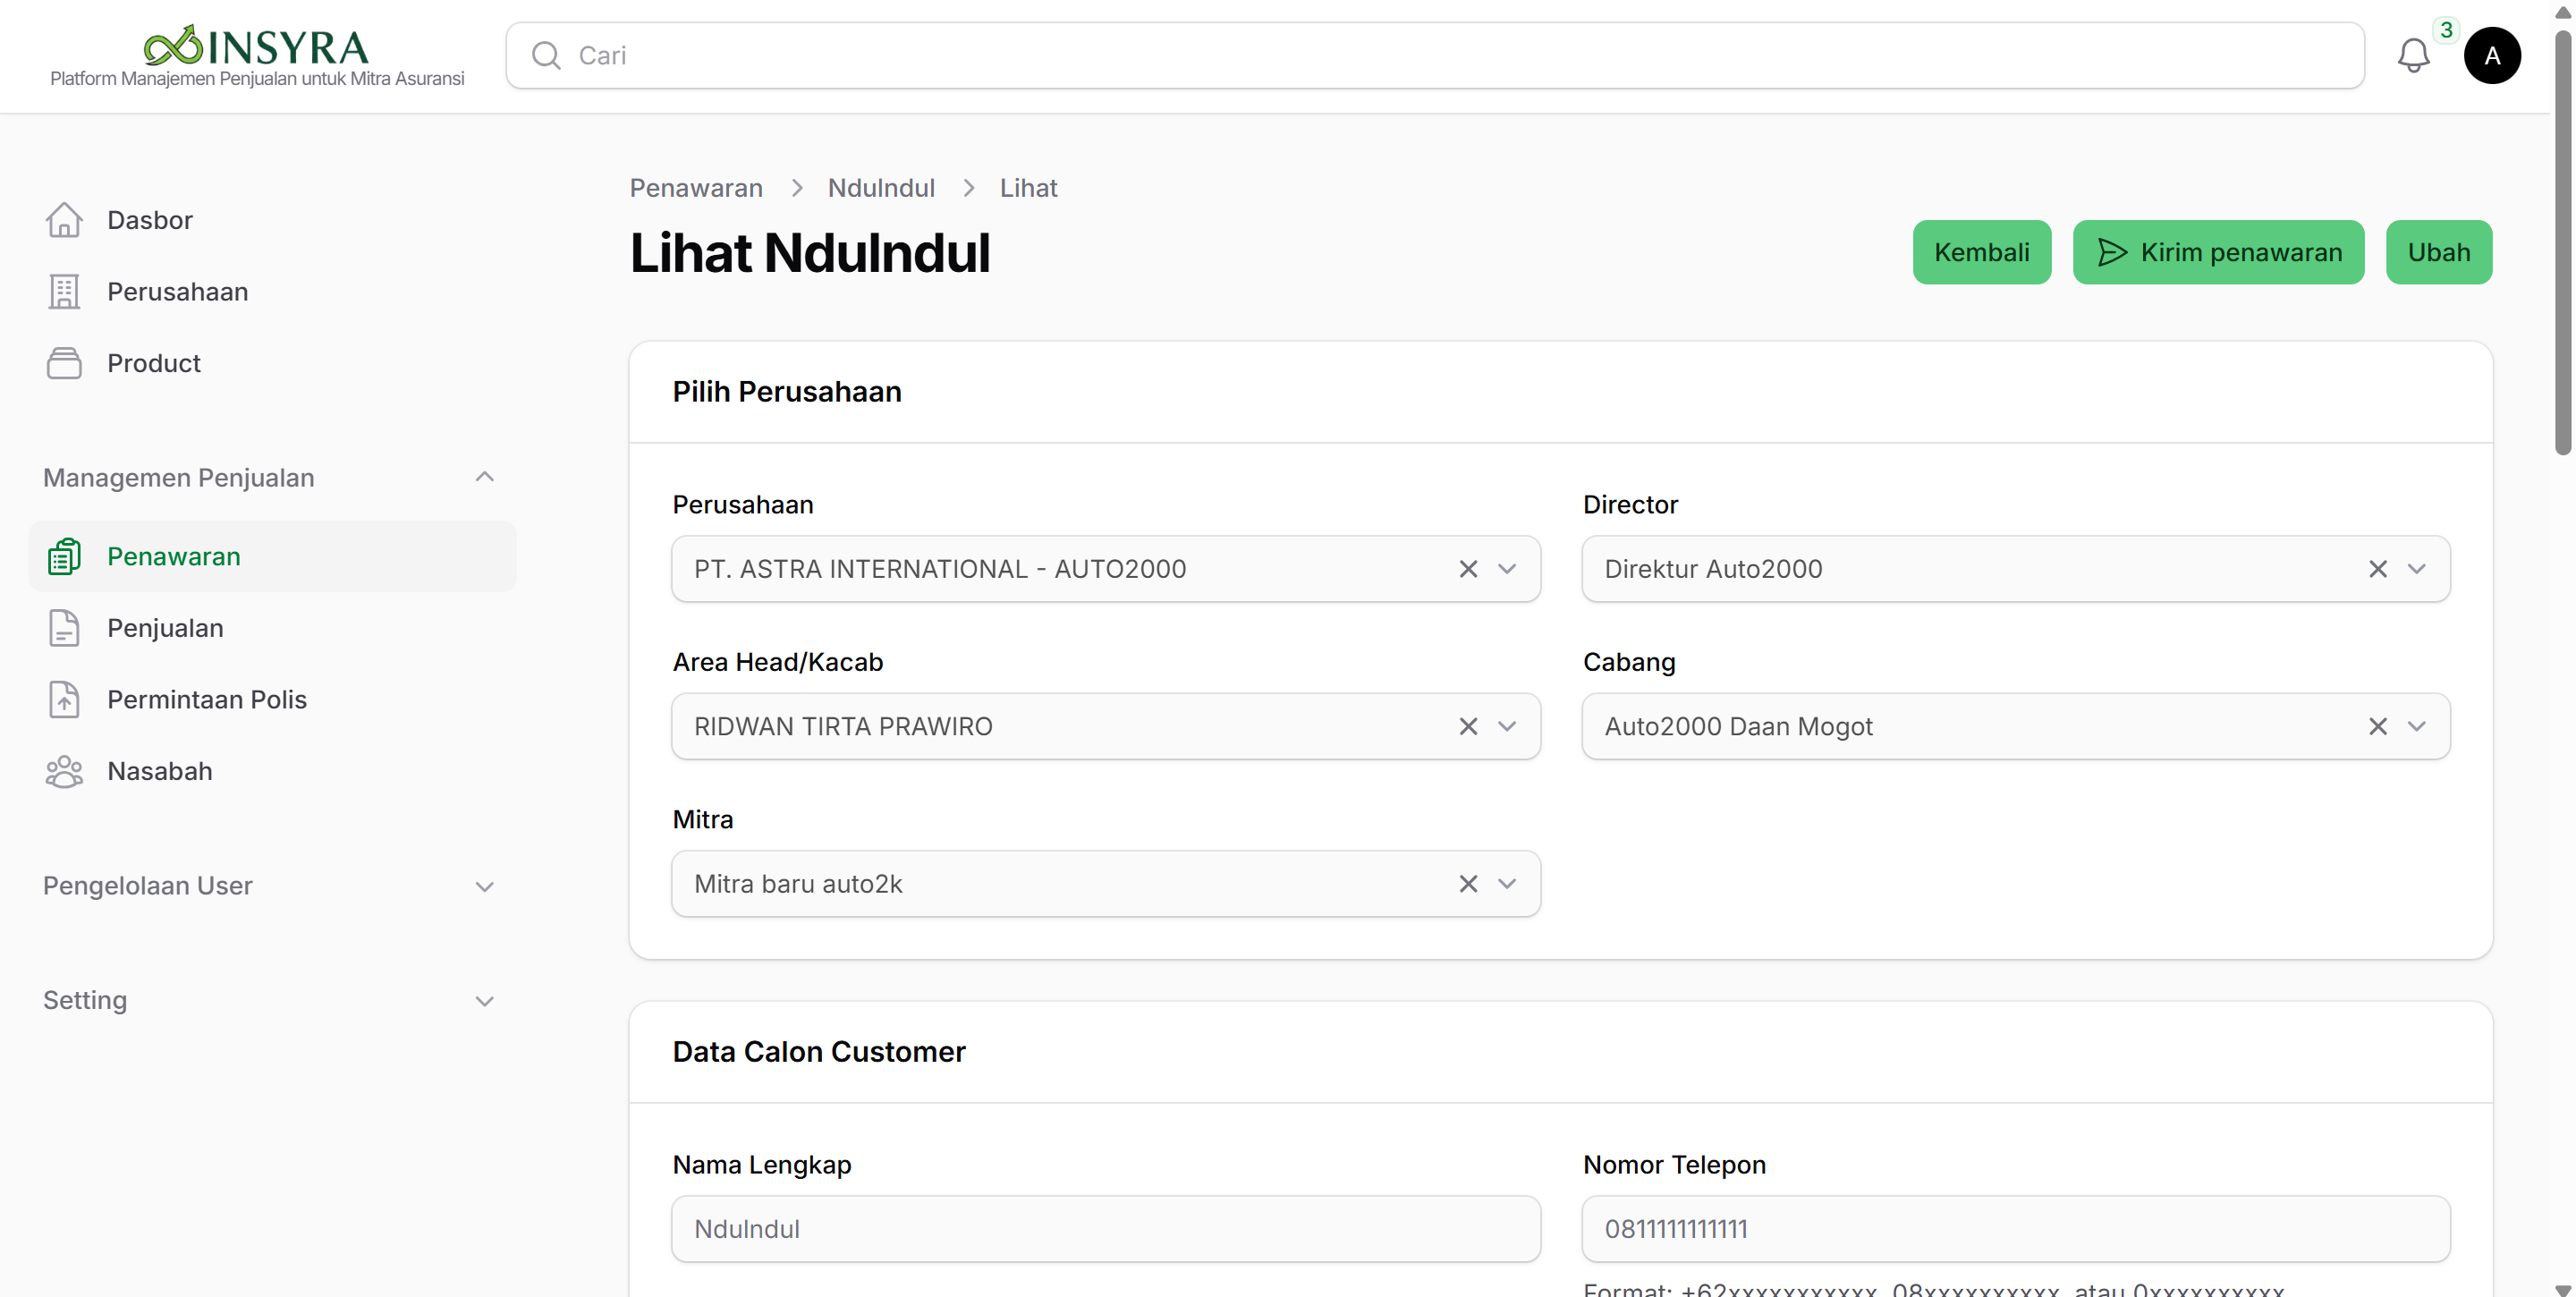Click the page vertical scrollbar thumb
2576x1297 pixels.
2562,243
